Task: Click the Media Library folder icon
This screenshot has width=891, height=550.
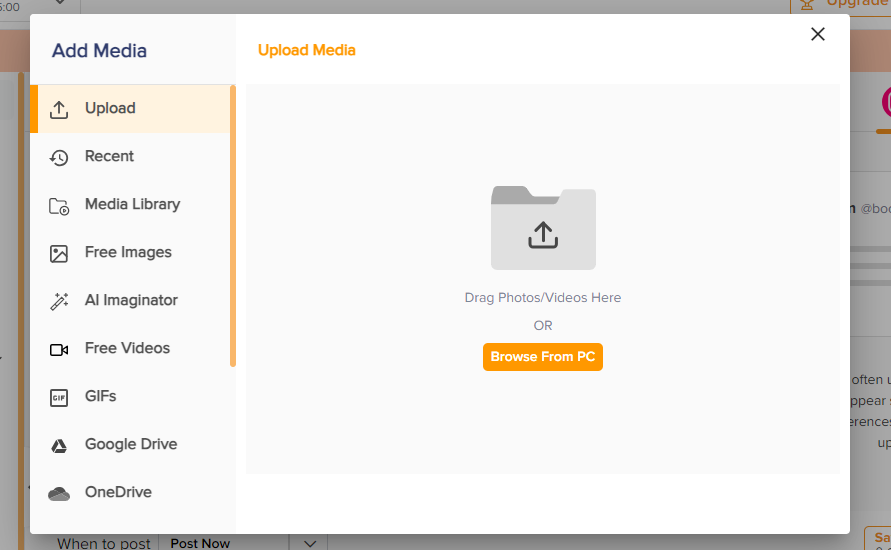Action: tap(59, 206)
